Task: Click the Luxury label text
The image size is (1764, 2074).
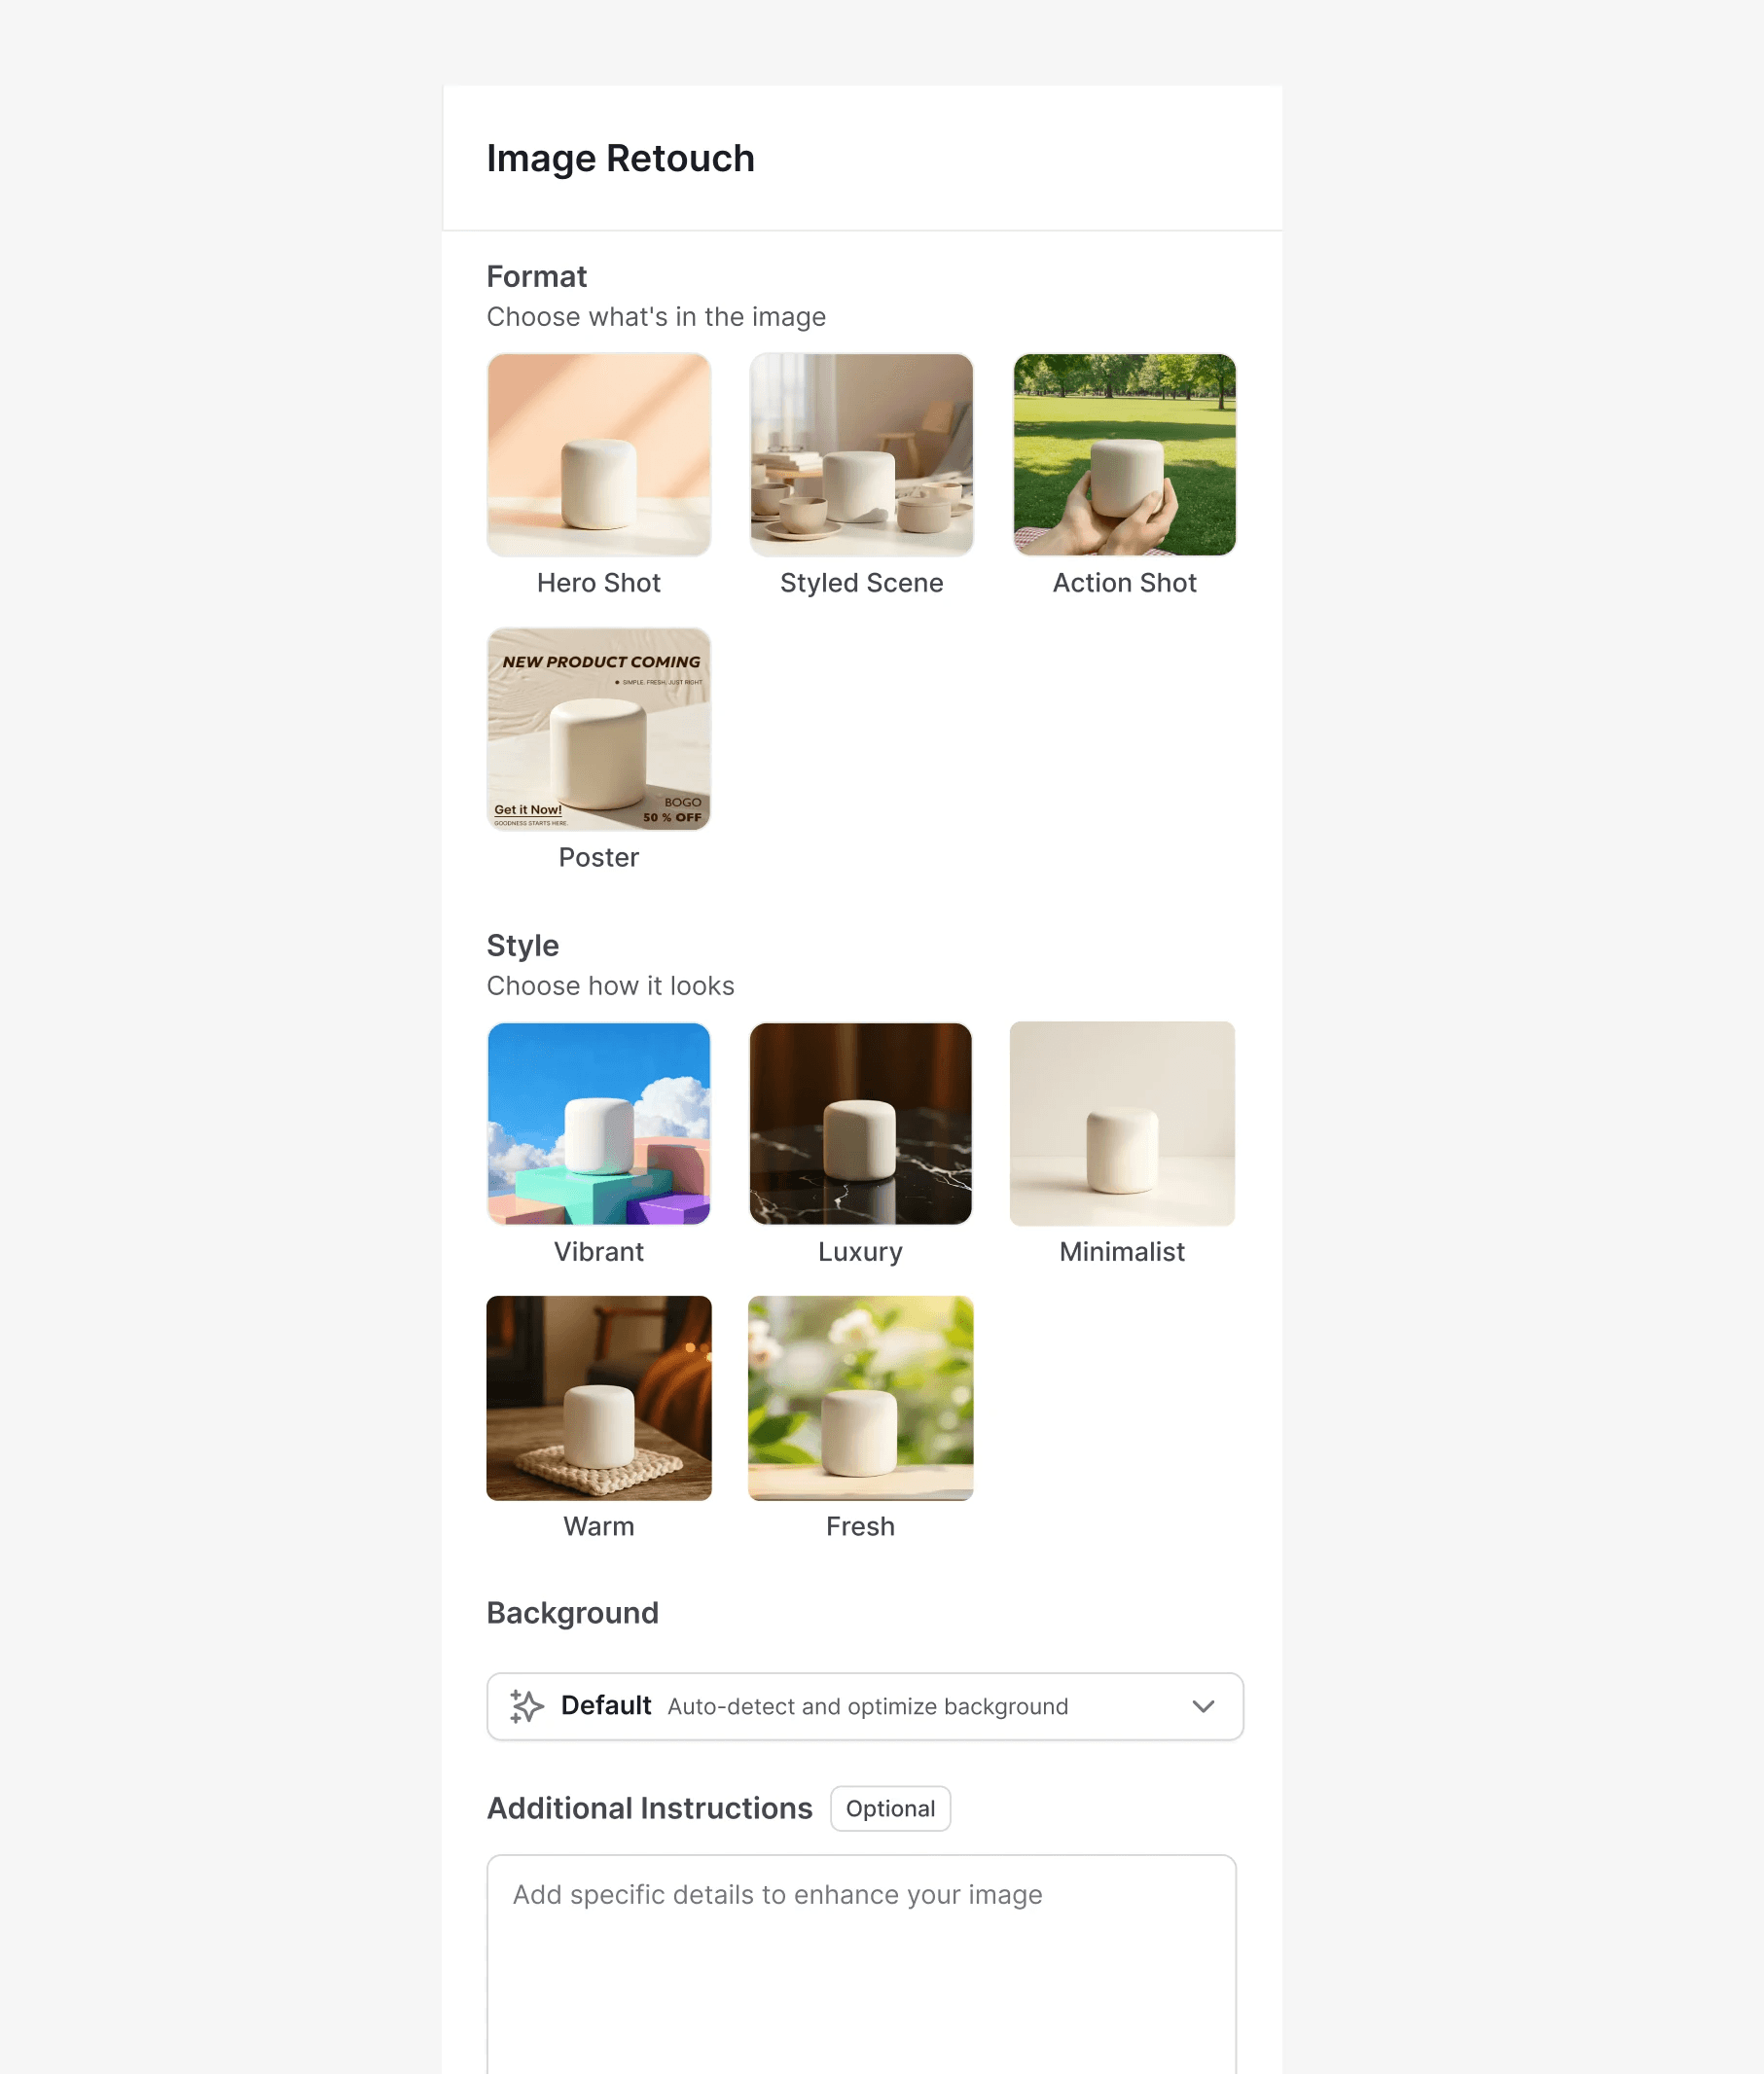Action: (x=860, y=1252)
